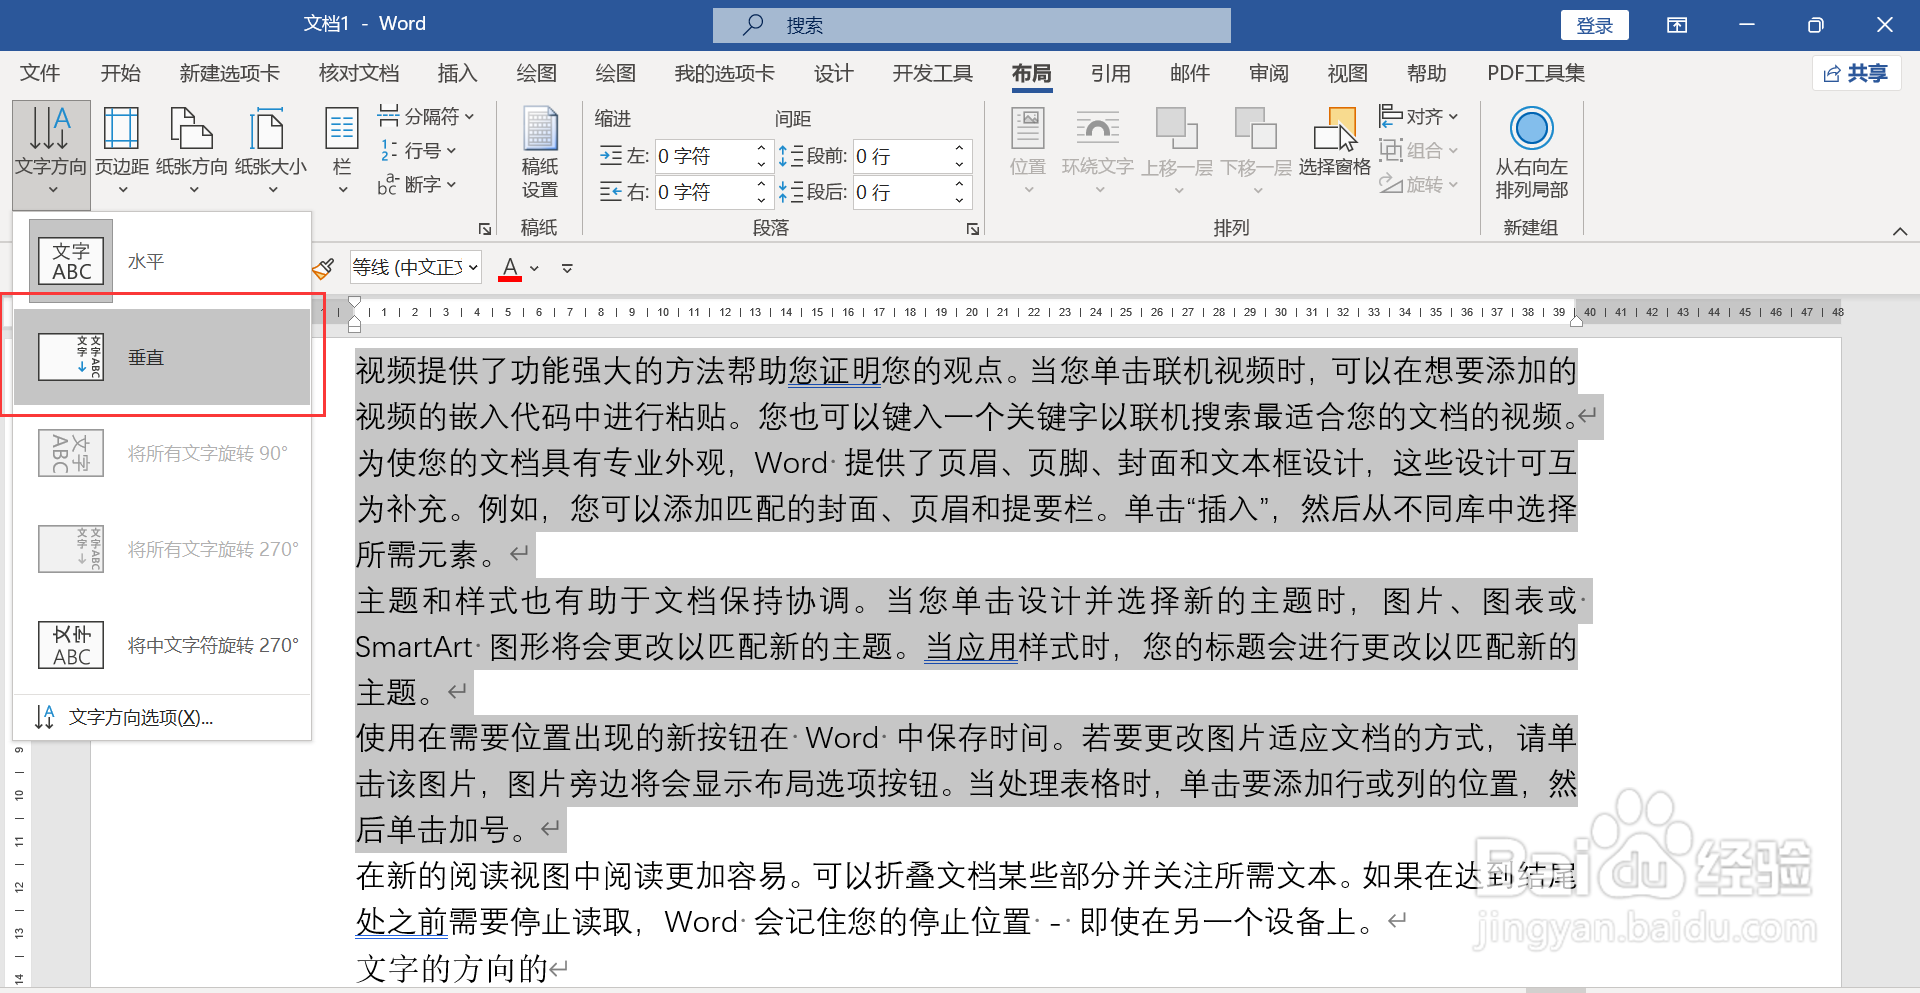This screenshot has height=993, width=1920.
Task: Expand the font color dropdown arrow
Action: 535,268
